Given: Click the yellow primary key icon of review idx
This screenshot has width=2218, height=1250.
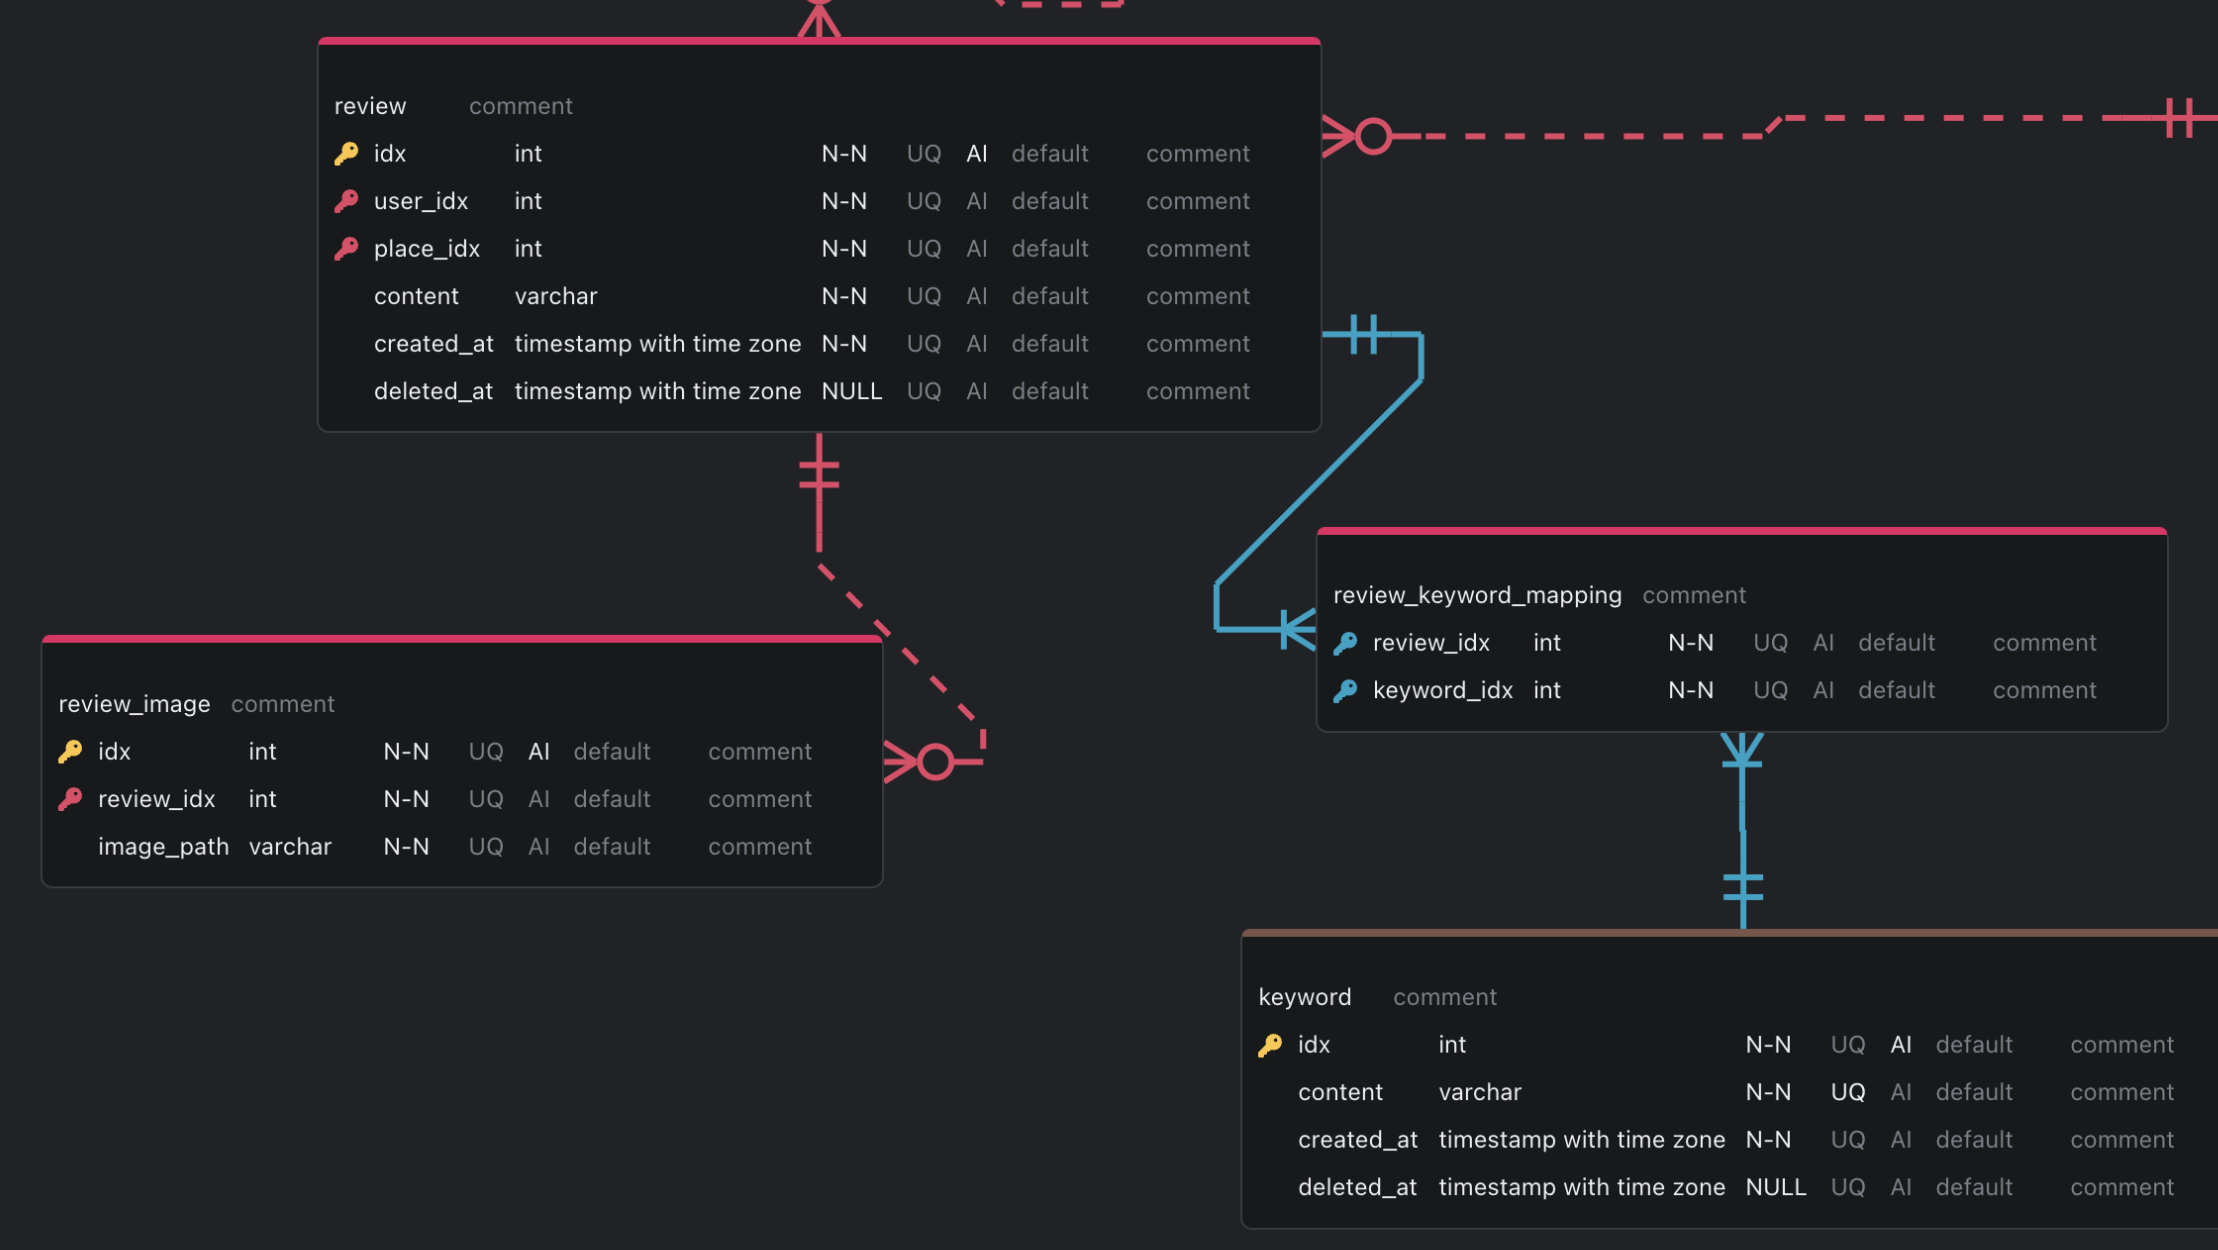Looking at the screenshot, I should pos(346,153).
